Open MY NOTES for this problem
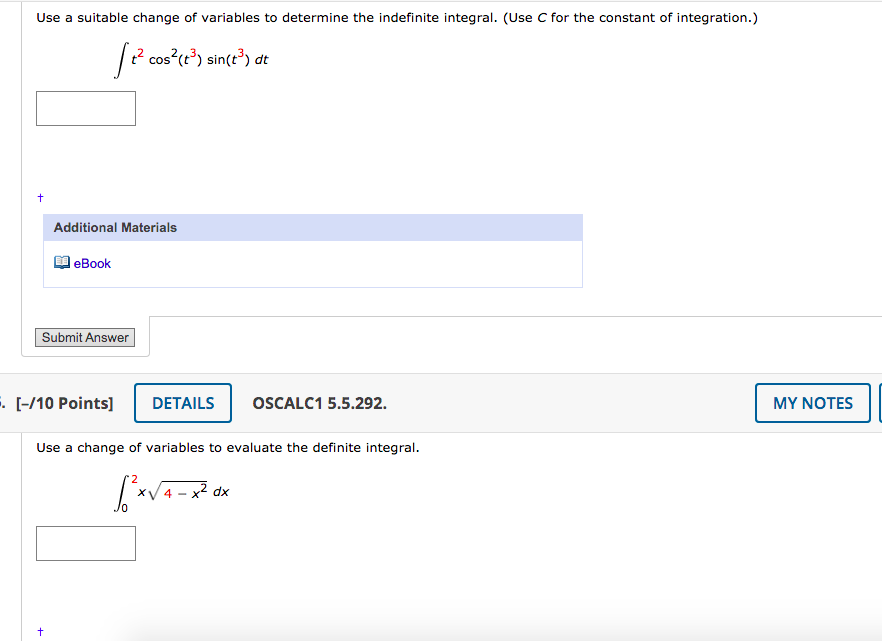This screenshot has width=882, height=641. pos(812,403)
